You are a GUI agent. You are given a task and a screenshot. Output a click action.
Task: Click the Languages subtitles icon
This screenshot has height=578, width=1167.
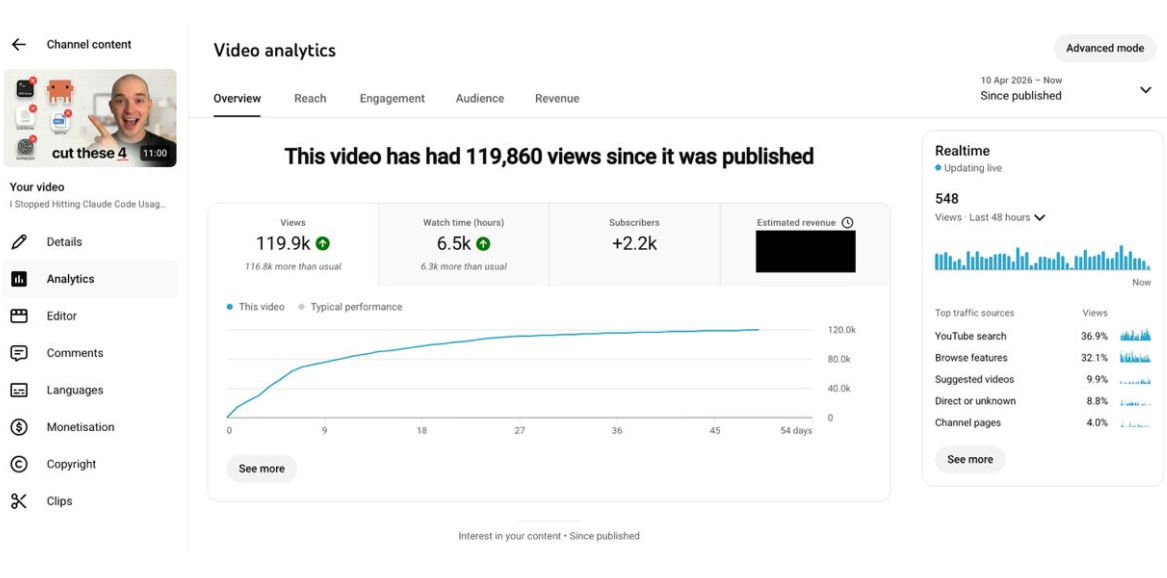click(x=19, y=391)
